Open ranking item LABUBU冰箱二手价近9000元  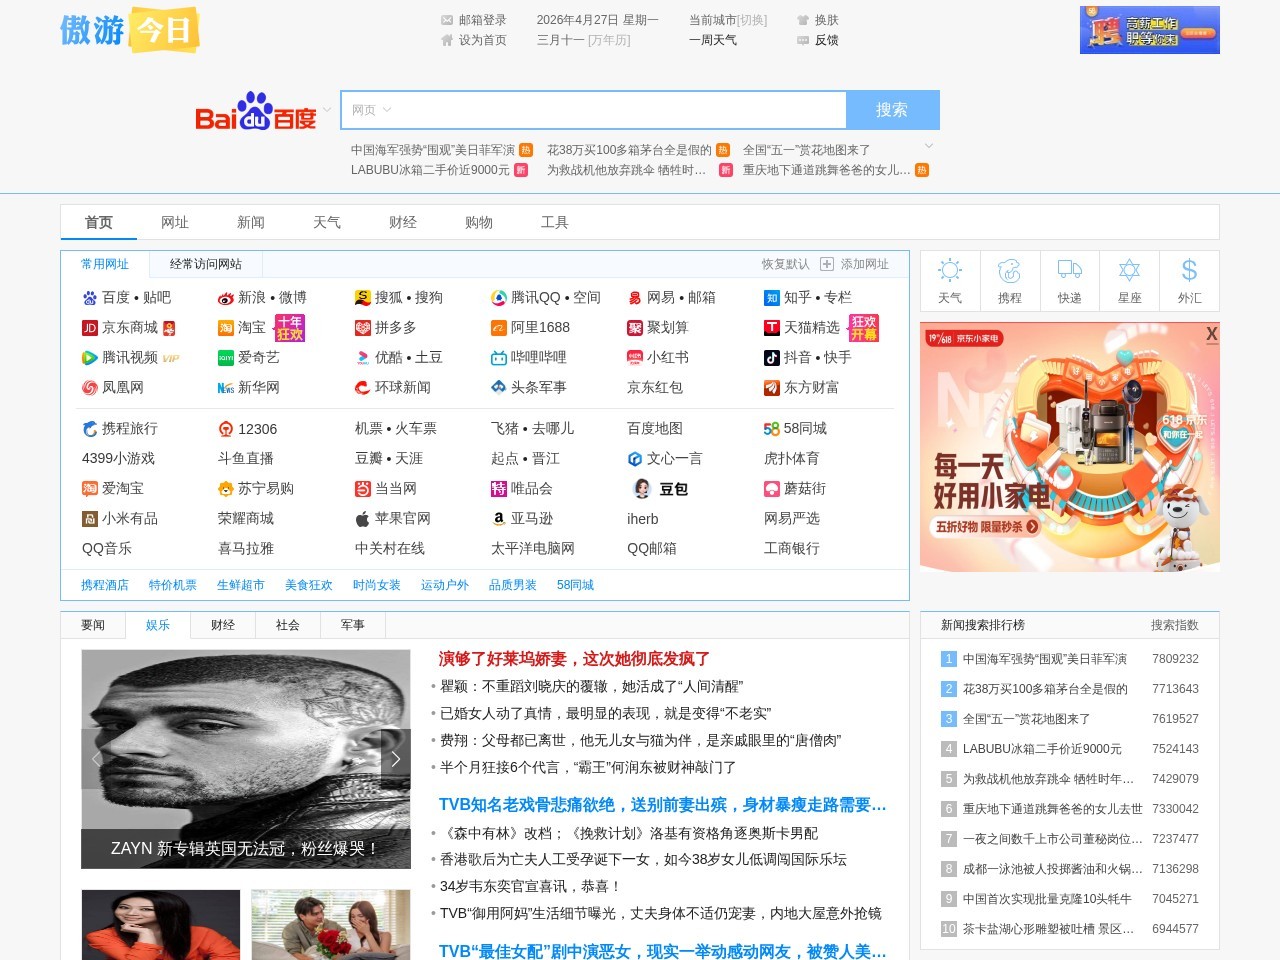click(x=1042, y=749)
